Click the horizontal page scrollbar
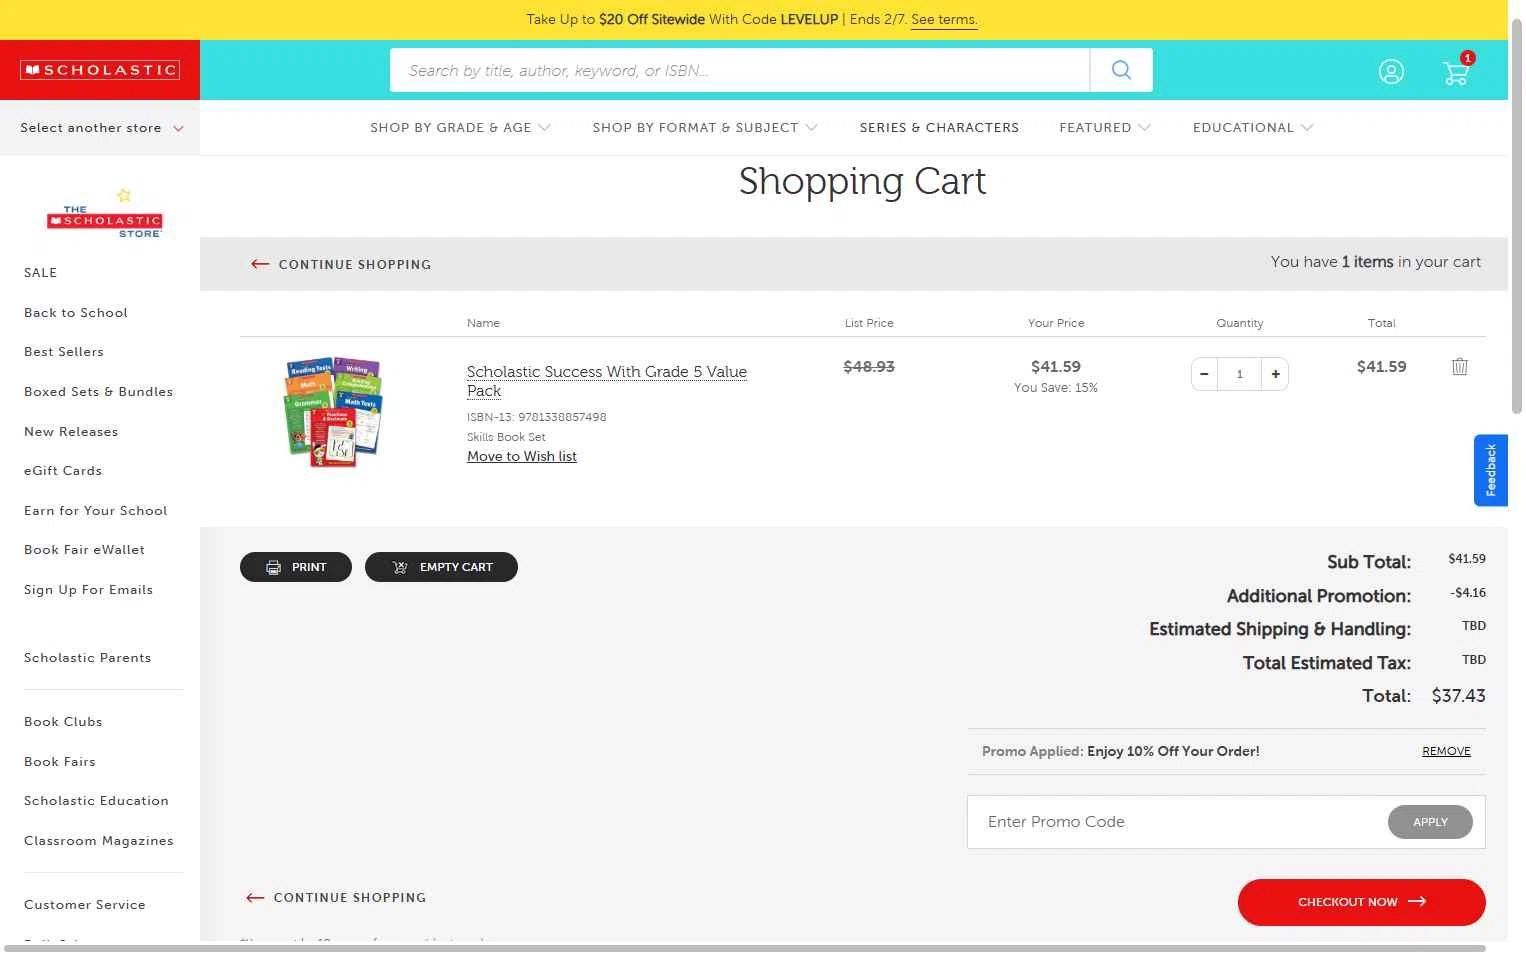The image size is (1526, 956). pos(745,948)
